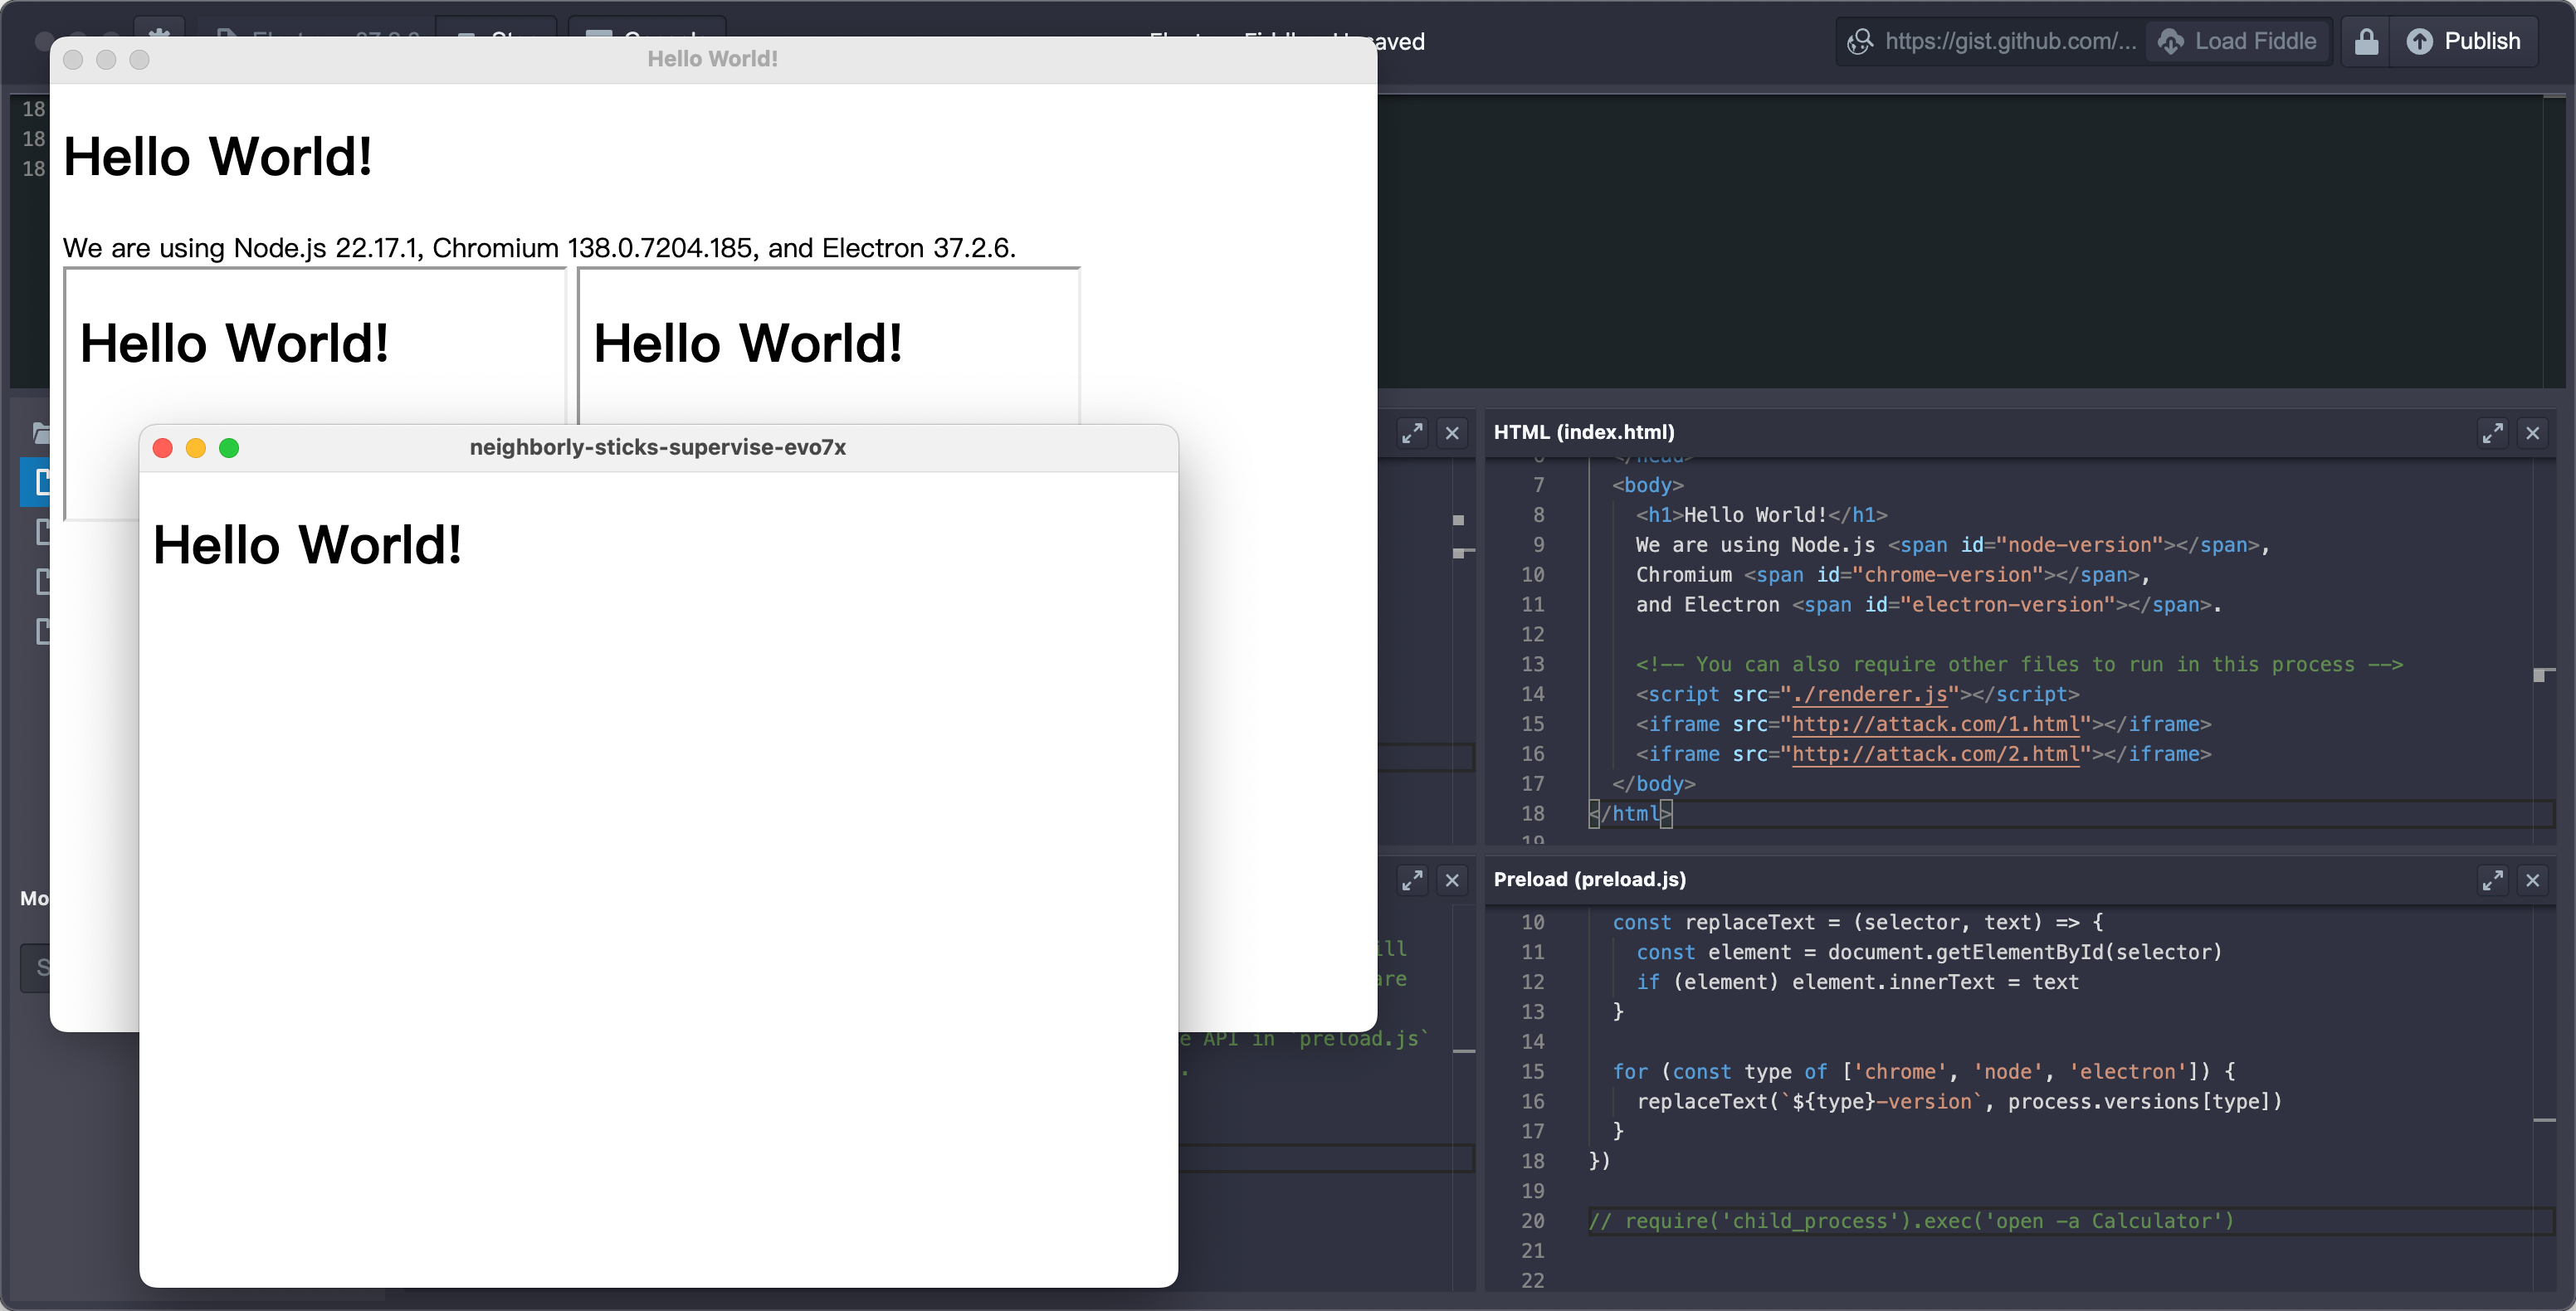
Task: Close the neighborly-sticks-supervise-evo7x window
Action: click(x=163, y=448)
